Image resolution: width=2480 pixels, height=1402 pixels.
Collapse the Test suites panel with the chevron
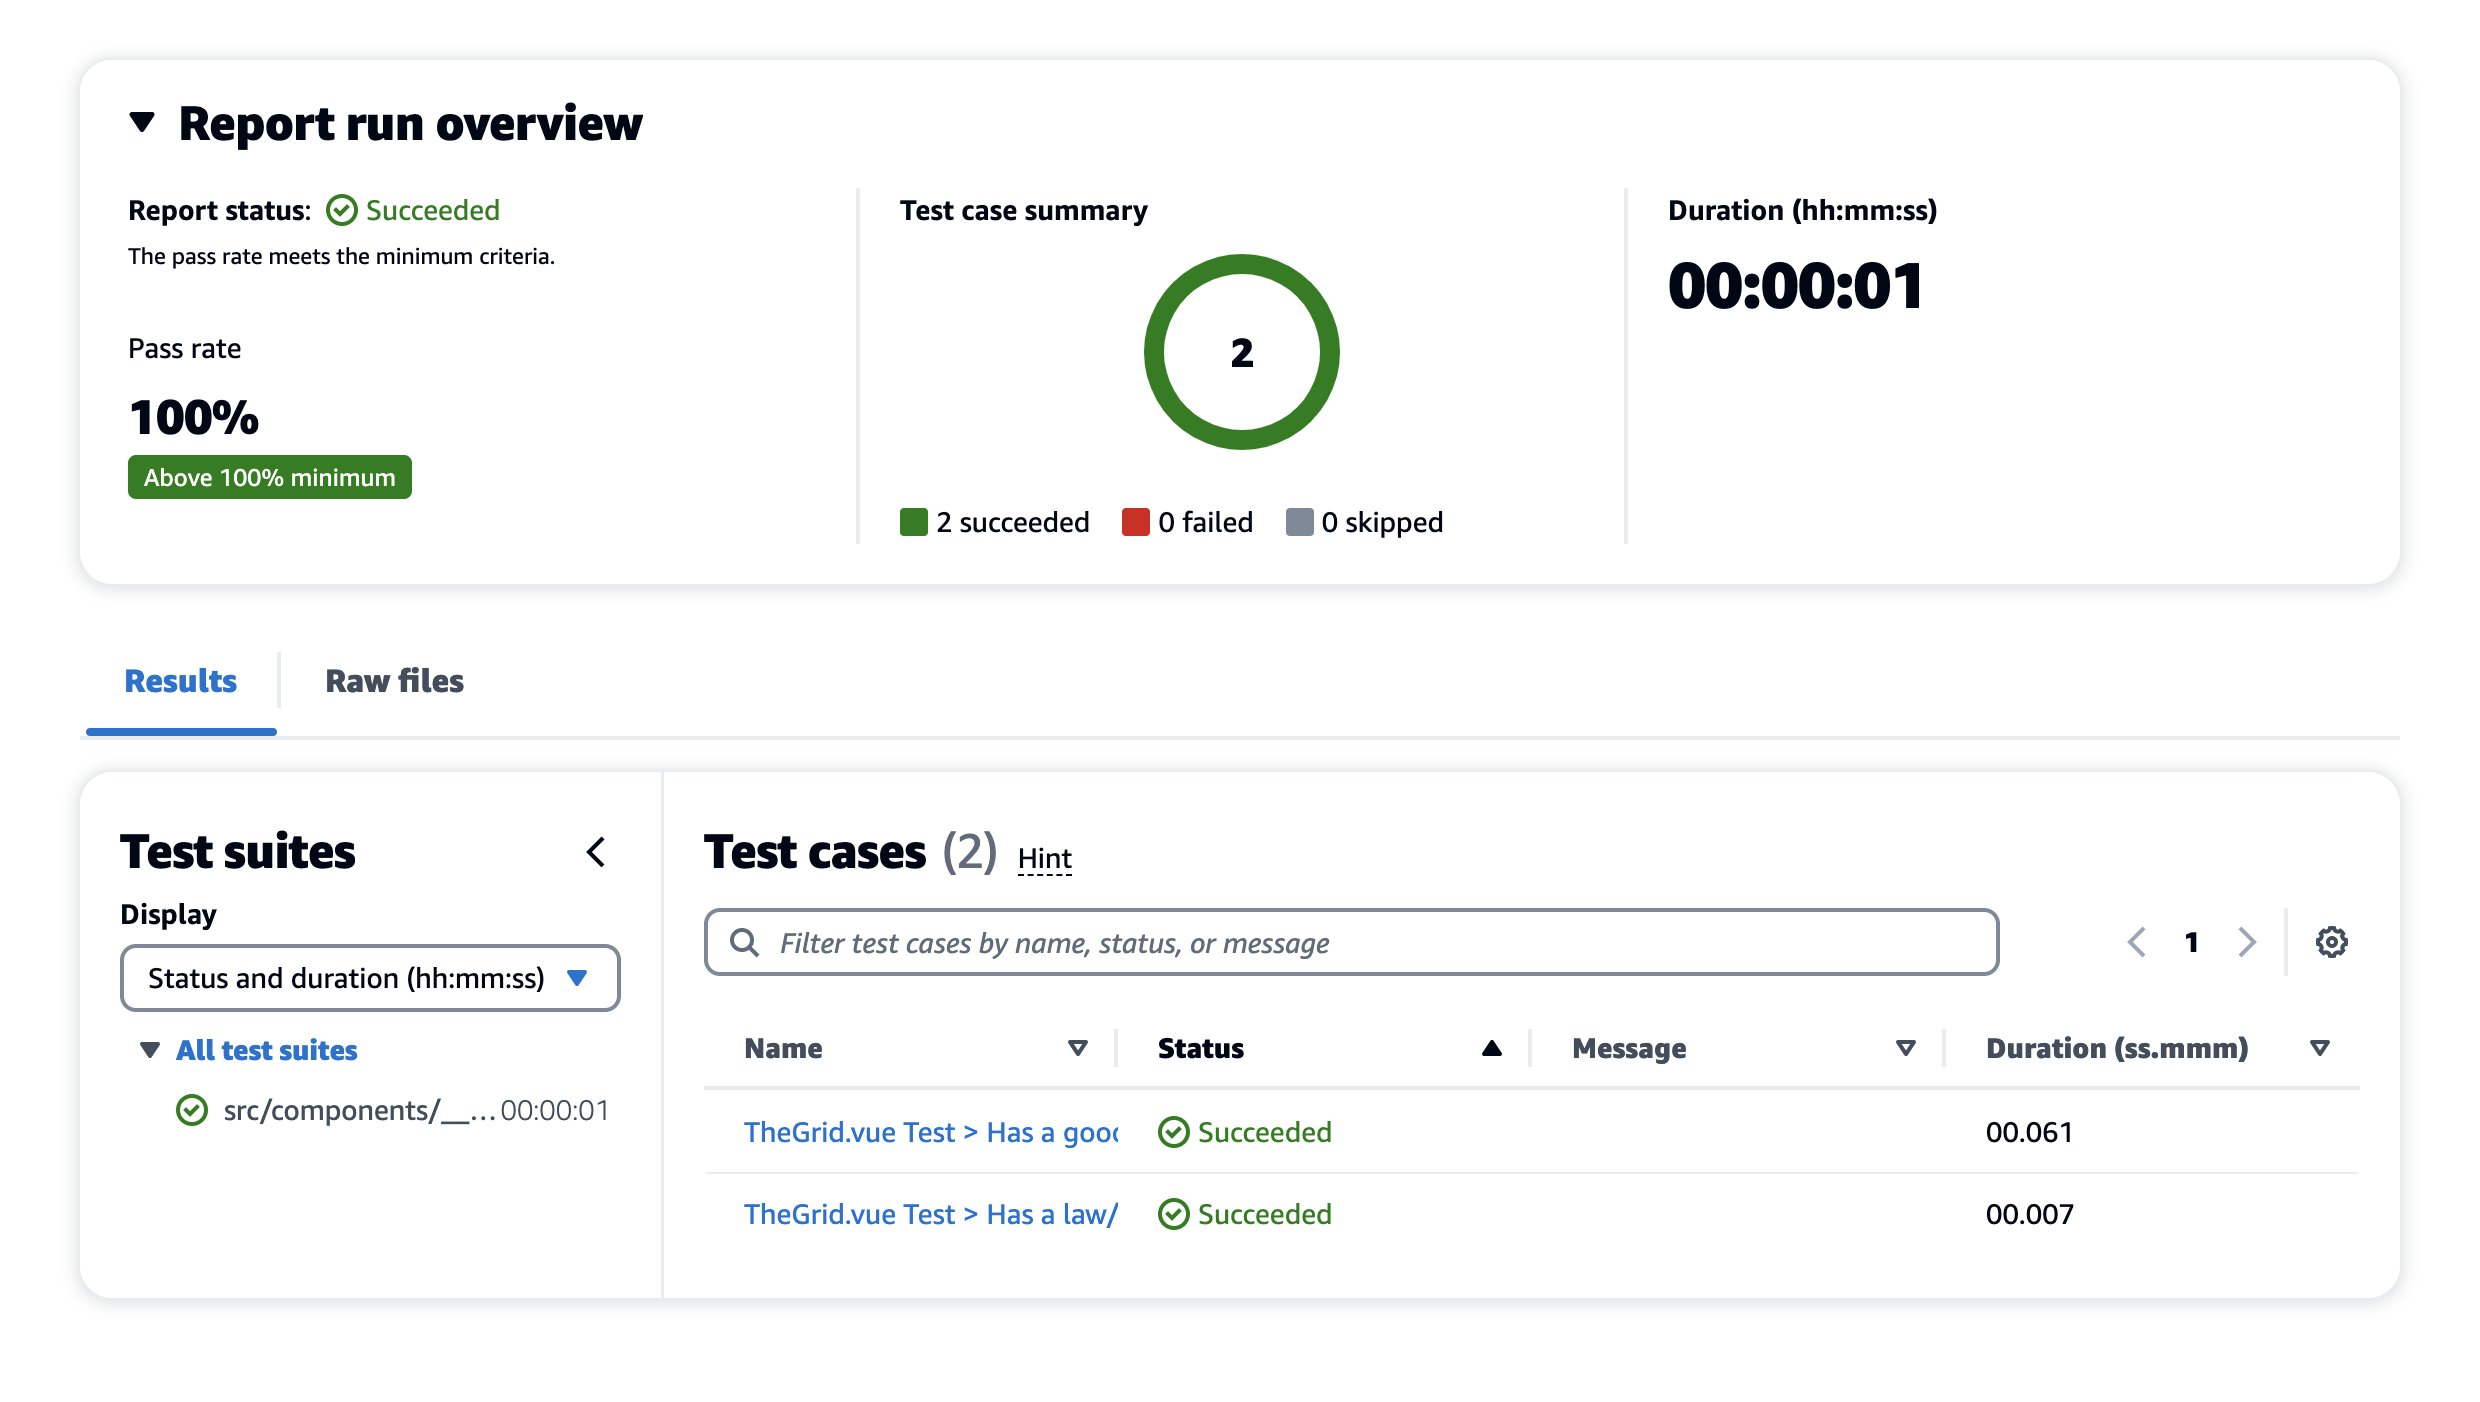(x=596, y=853)
